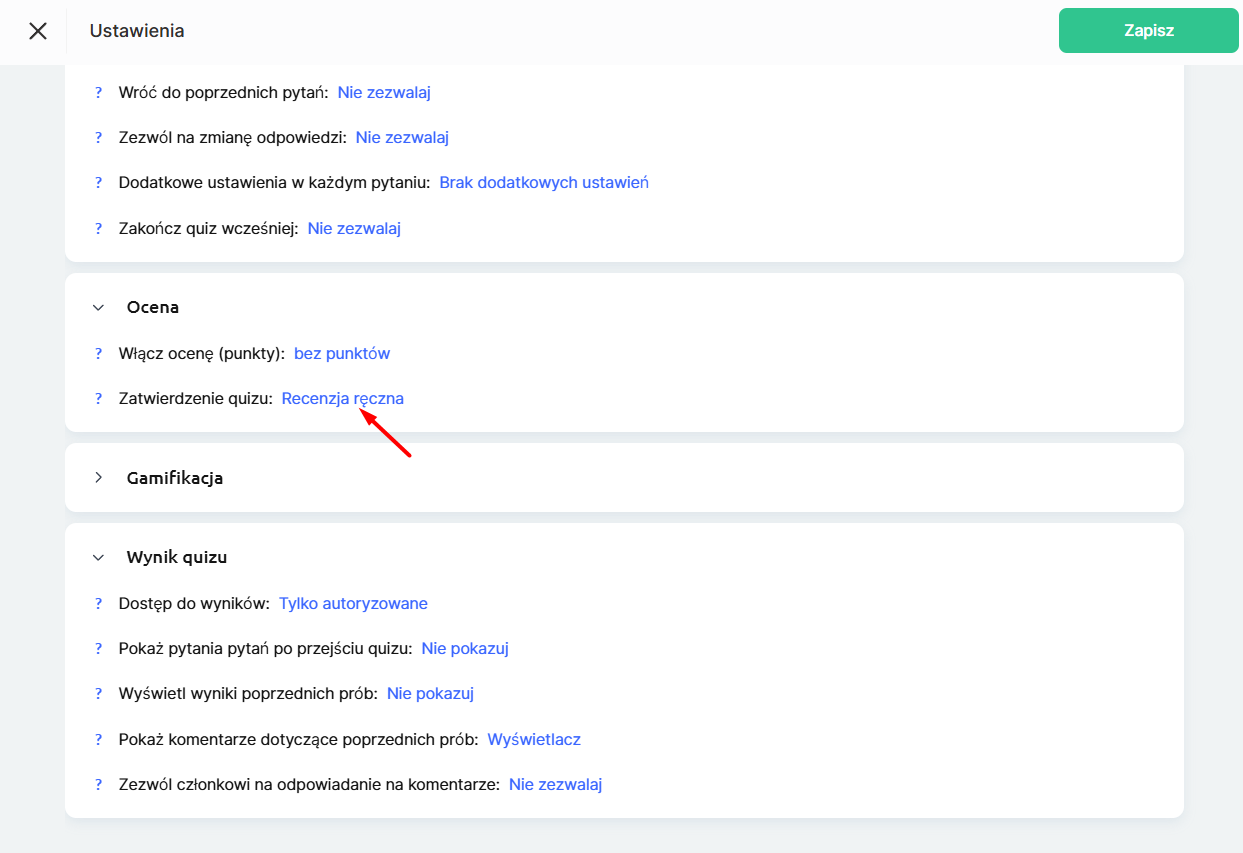Click 'Brak dodatkowych ustawień' link
Image resolution: width=1243 pixels, height=853 pixels.
pos(544,182)
